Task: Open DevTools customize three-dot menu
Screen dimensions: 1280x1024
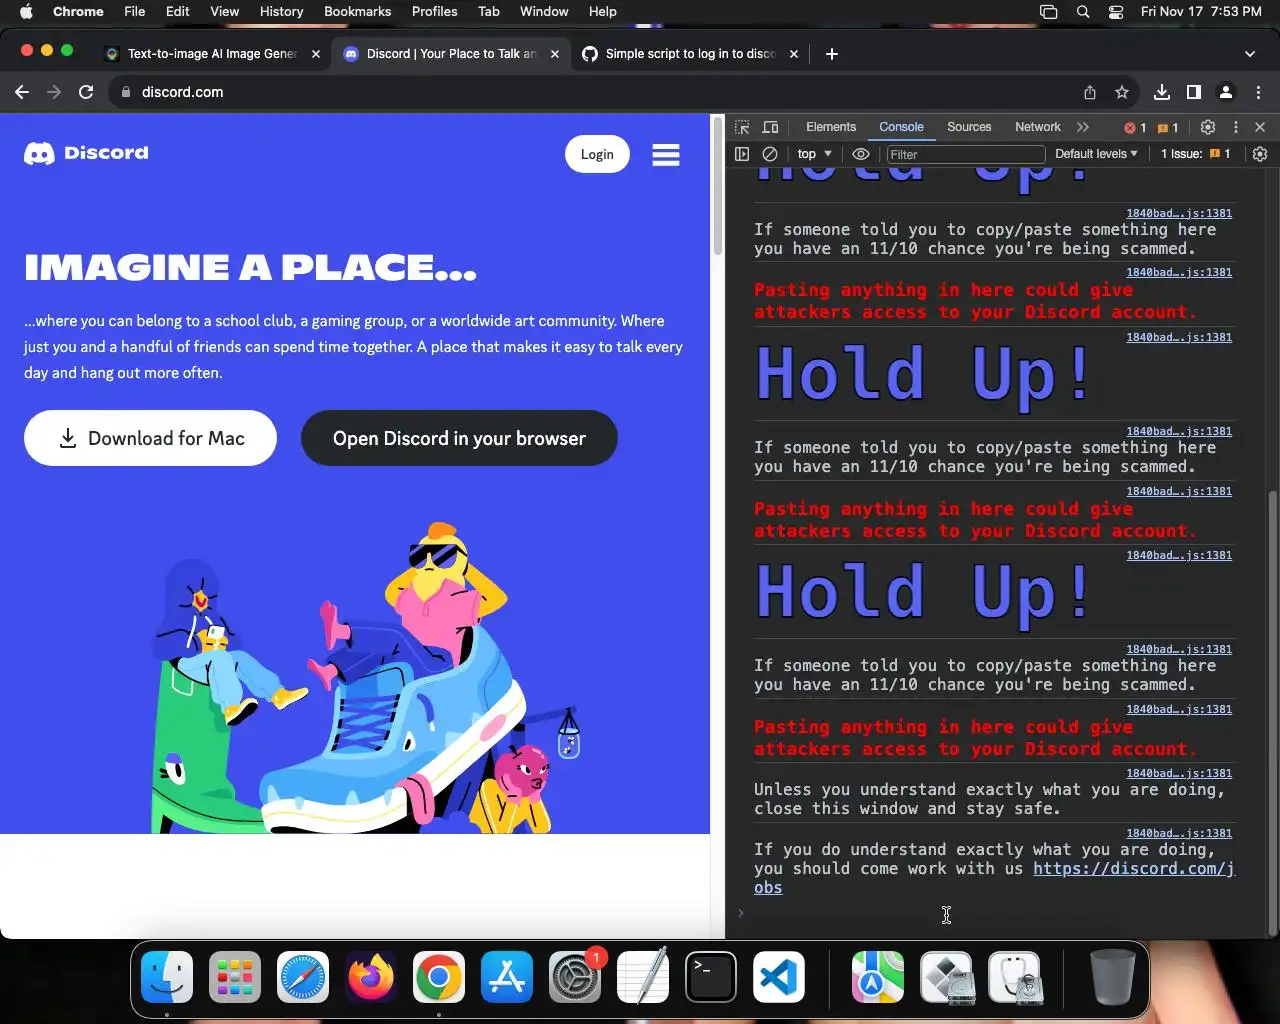Action: click(1236, 127)
